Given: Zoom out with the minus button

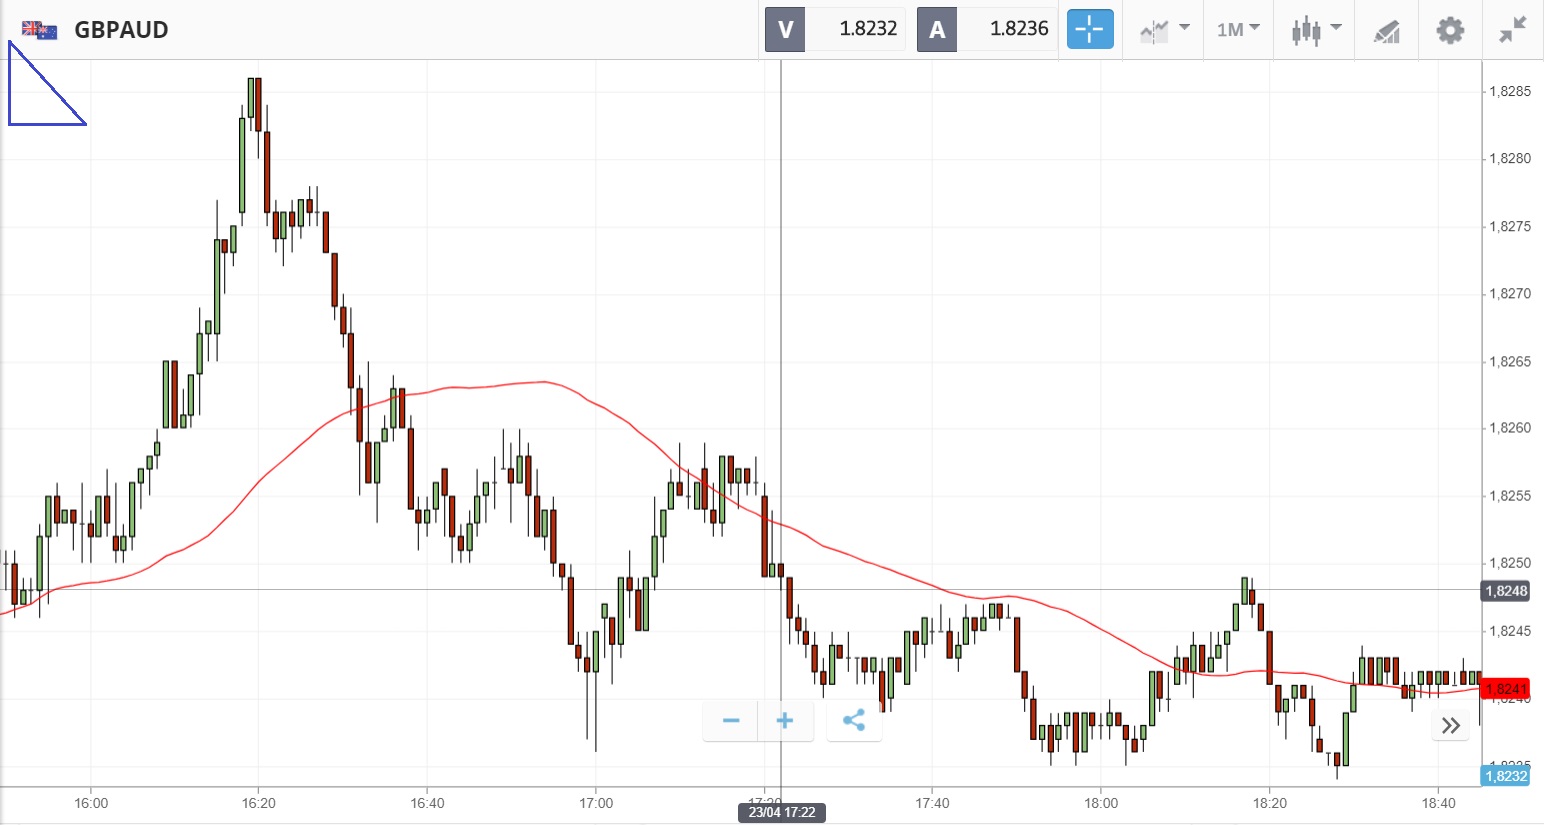Looking at the screenshot, I should coord(731,720).
